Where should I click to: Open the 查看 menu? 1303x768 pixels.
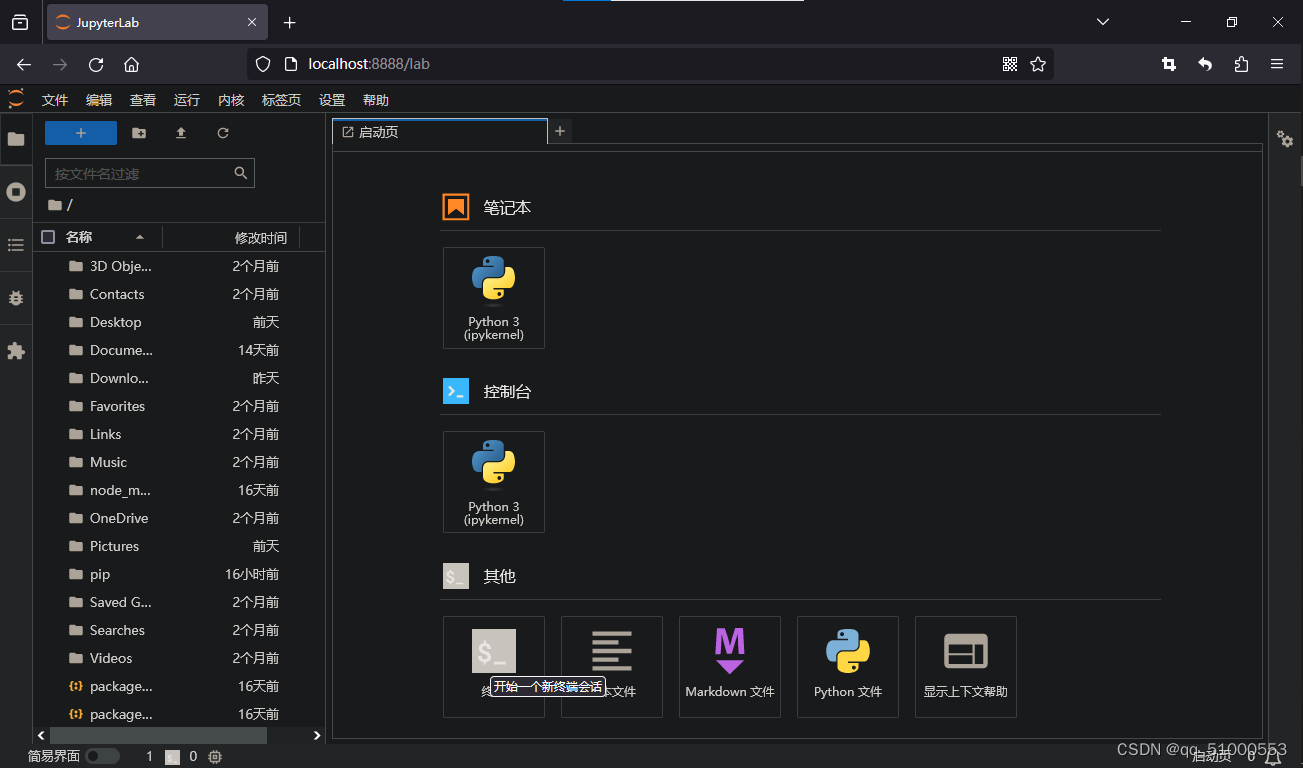tap(143, 100)
